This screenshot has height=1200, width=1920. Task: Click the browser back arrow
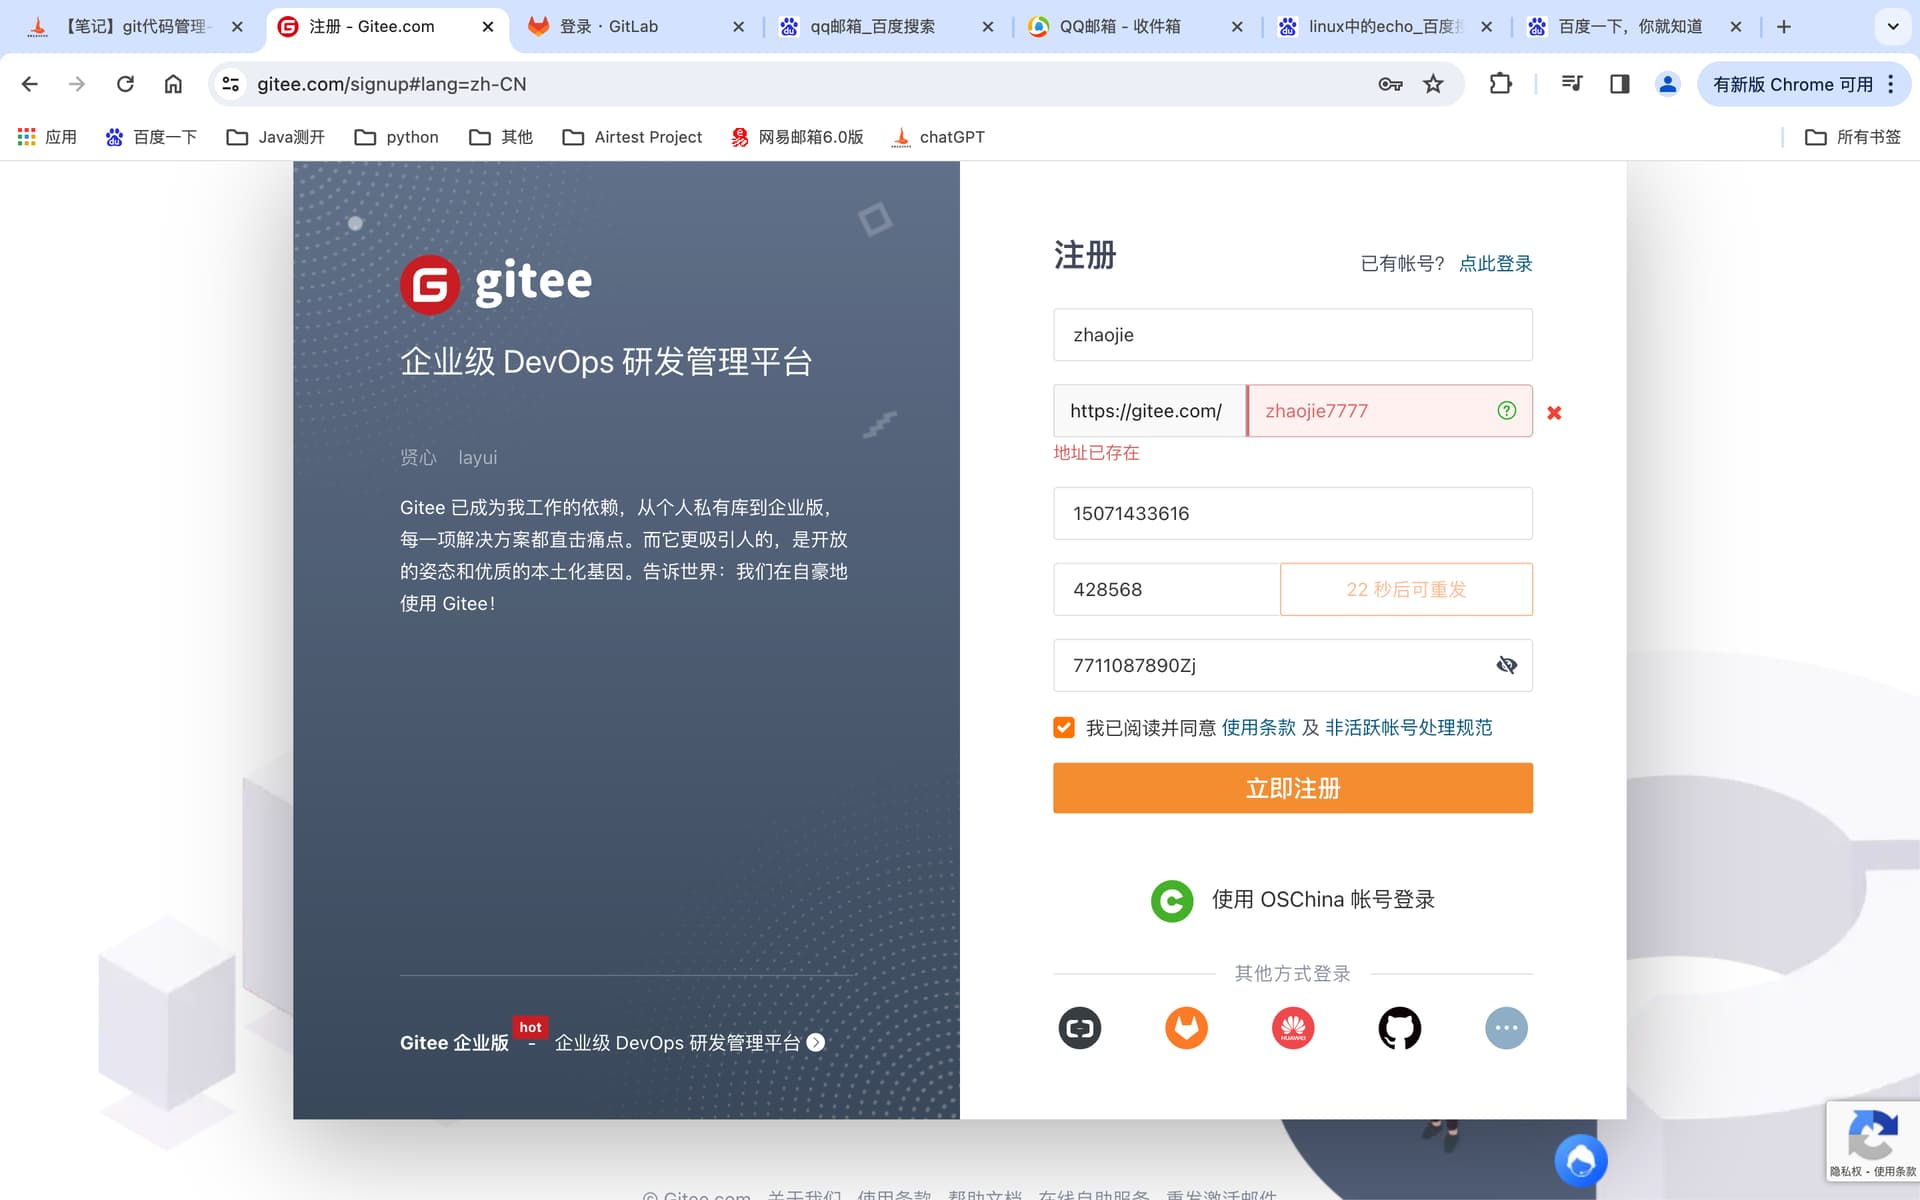pyautogui.click(x=30, y=84)
